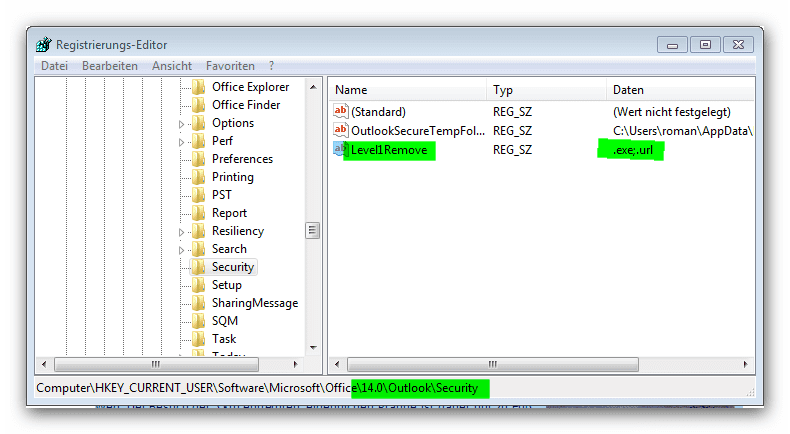Click the OutlookSecureTempFol... string value icon
The width and height of the screenshot is (790, 434).
pos(341,131)
